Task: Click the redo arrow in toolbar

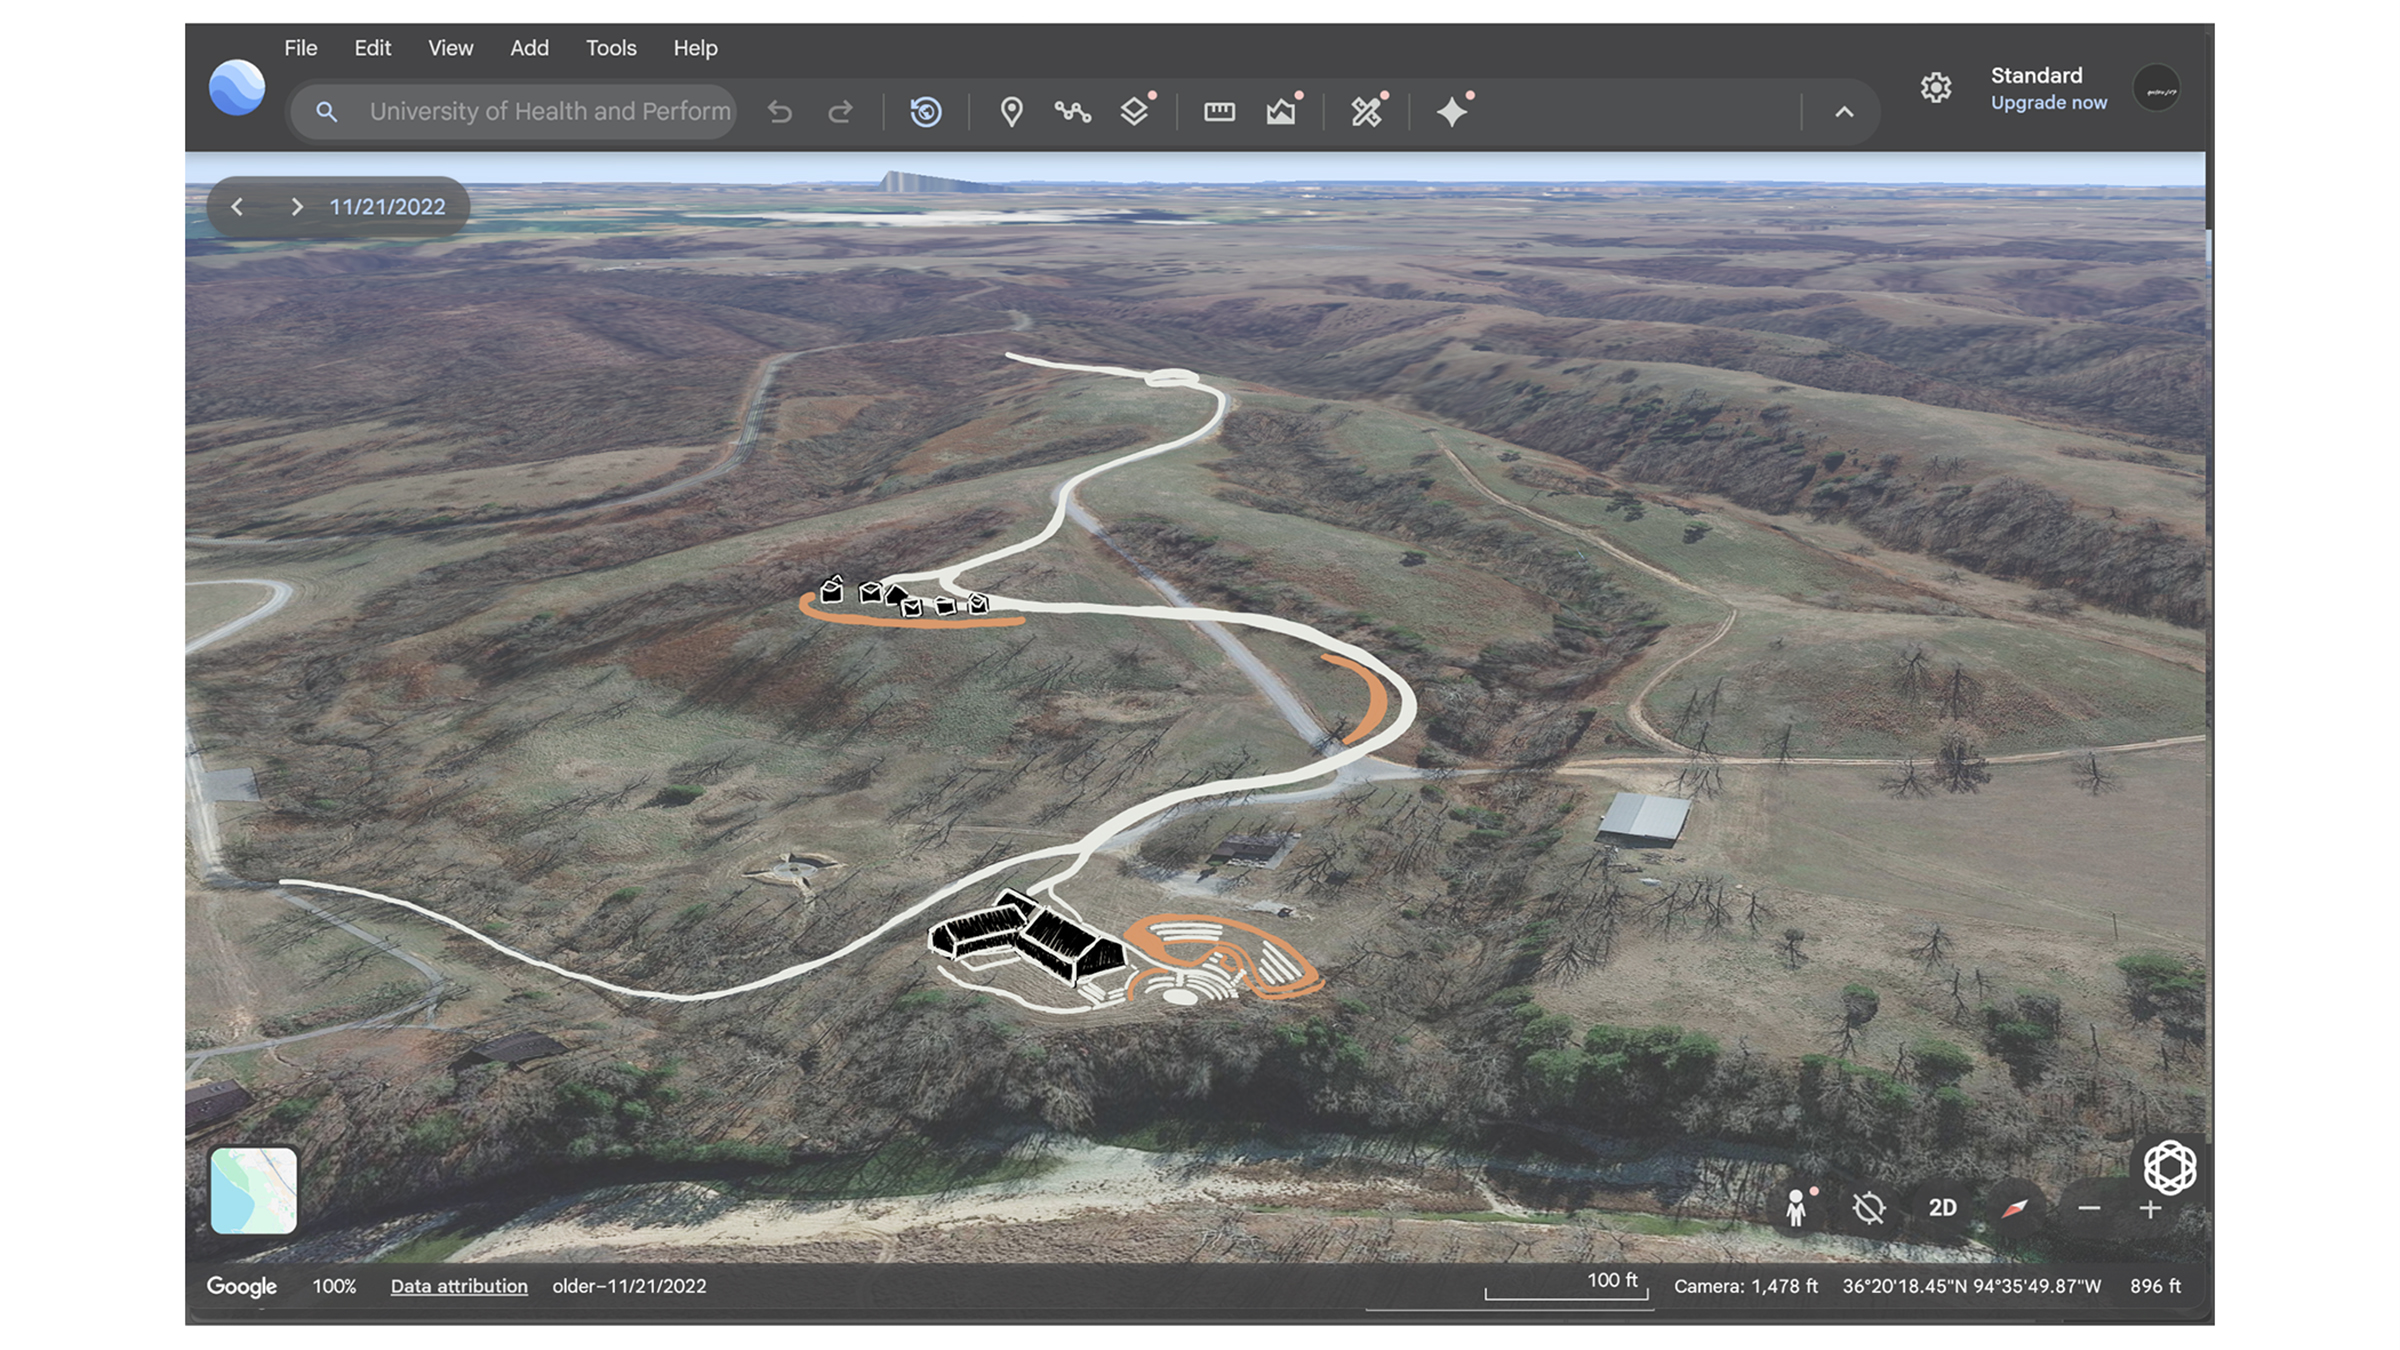Action: tap(841, 112)
